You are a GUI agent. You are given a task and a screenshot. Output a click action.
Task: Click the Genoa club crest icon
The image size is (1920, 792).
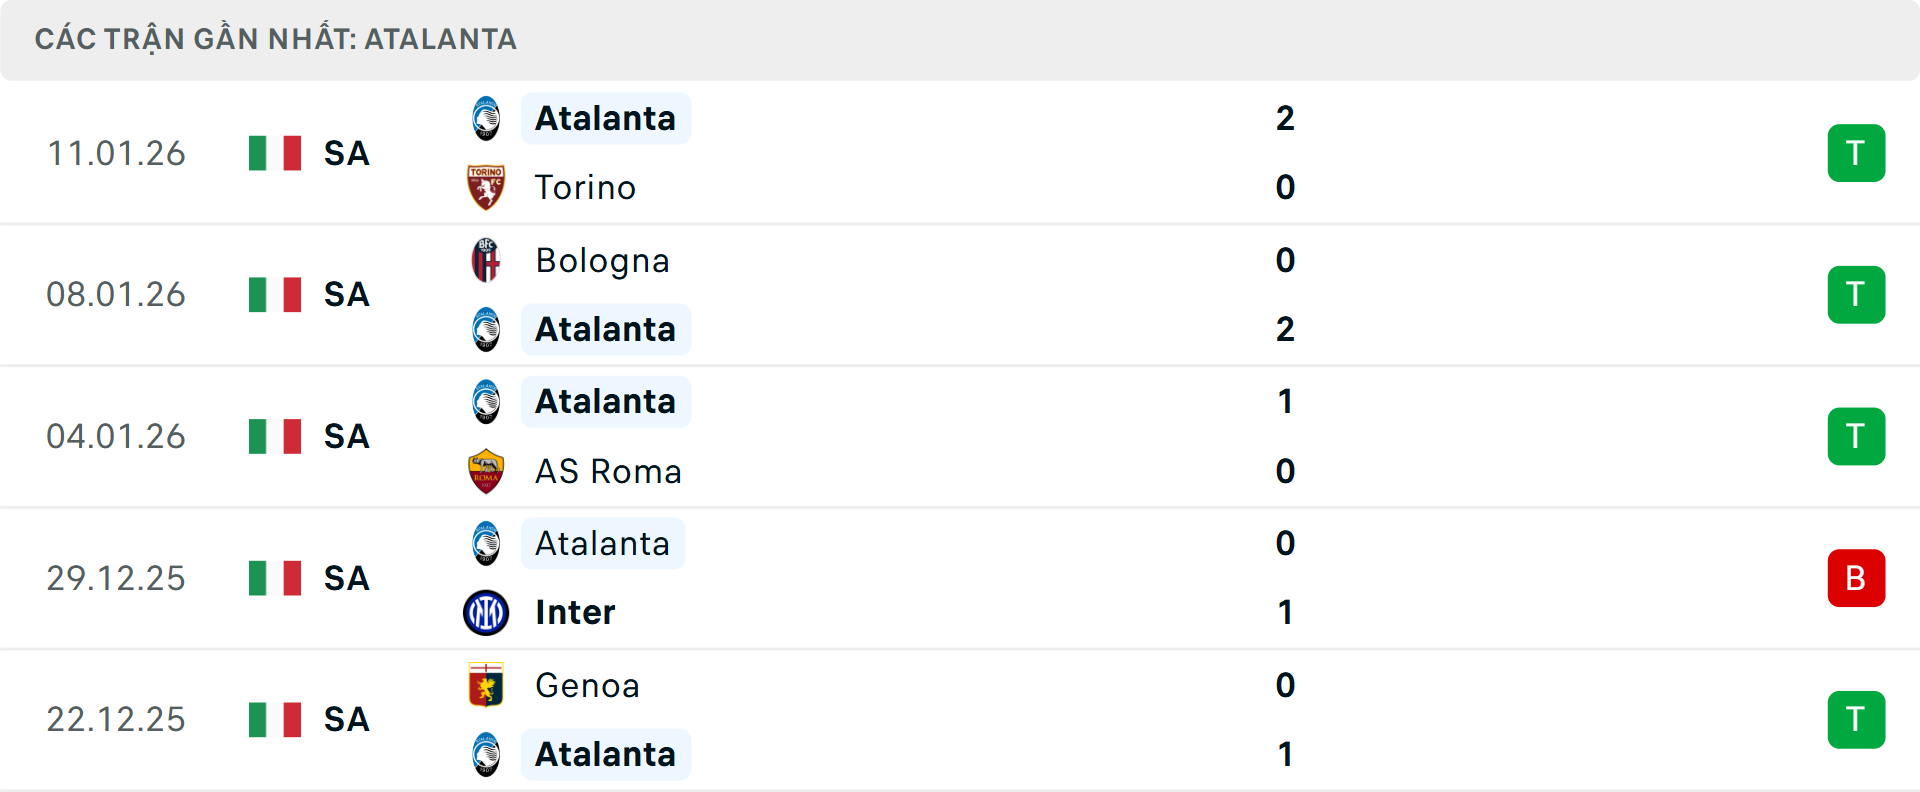click(x=486, y=685)
